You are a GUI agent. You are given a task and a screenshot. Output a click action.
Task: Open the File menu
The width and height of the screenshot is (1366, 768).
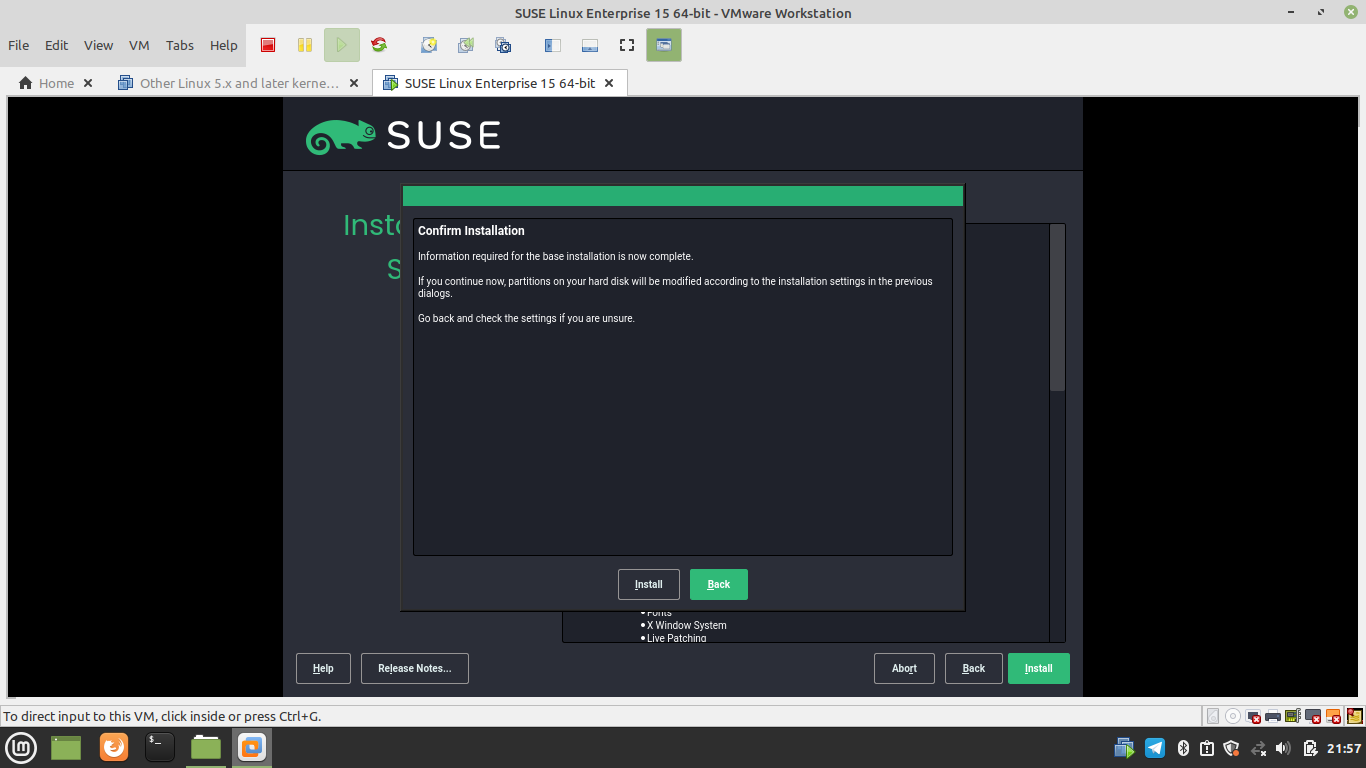18,45
